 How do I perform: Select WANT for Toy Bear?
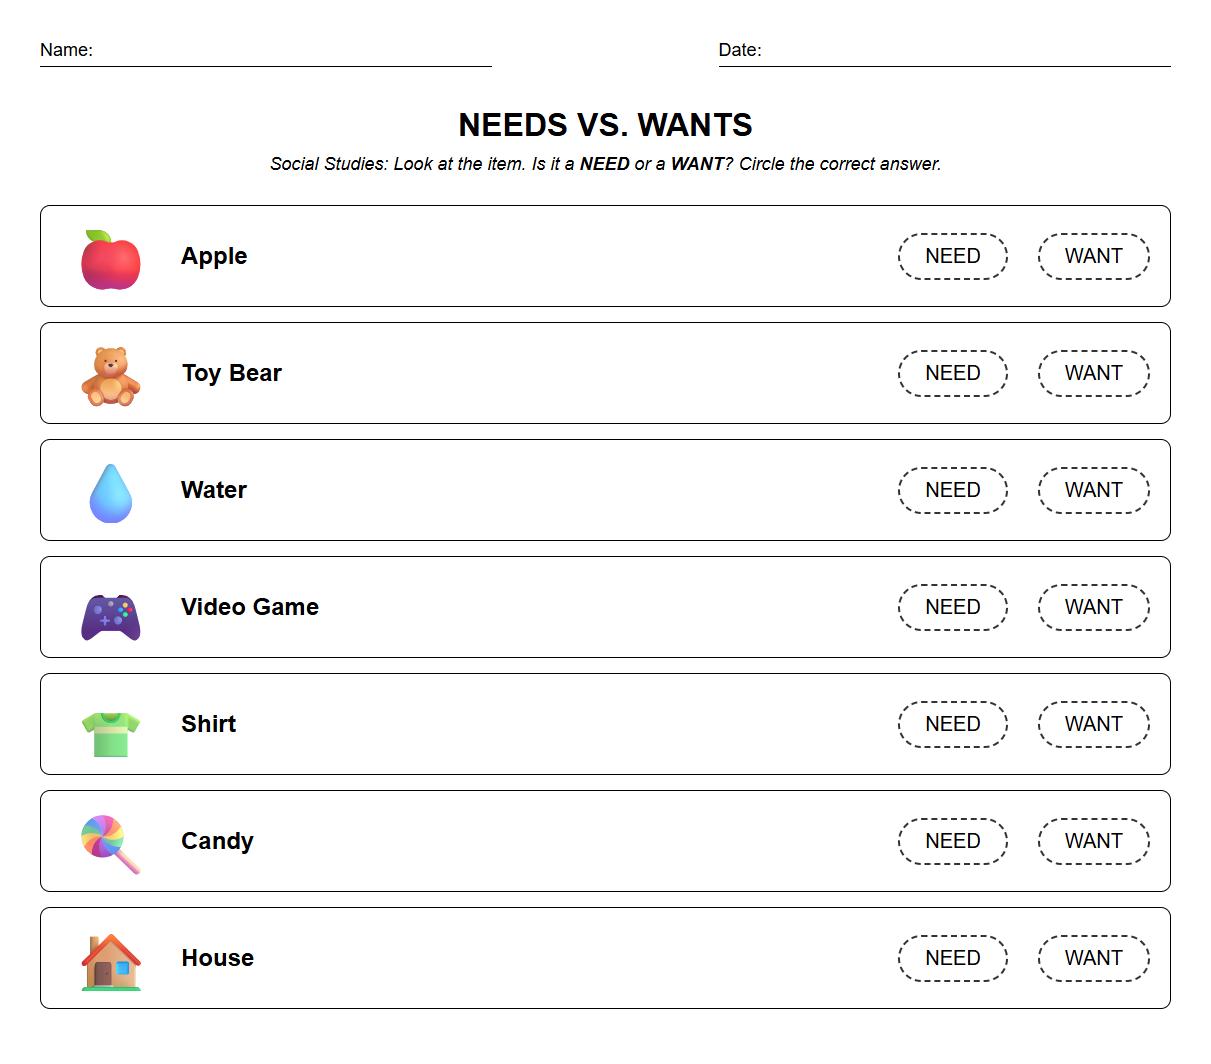(1093, 373)
